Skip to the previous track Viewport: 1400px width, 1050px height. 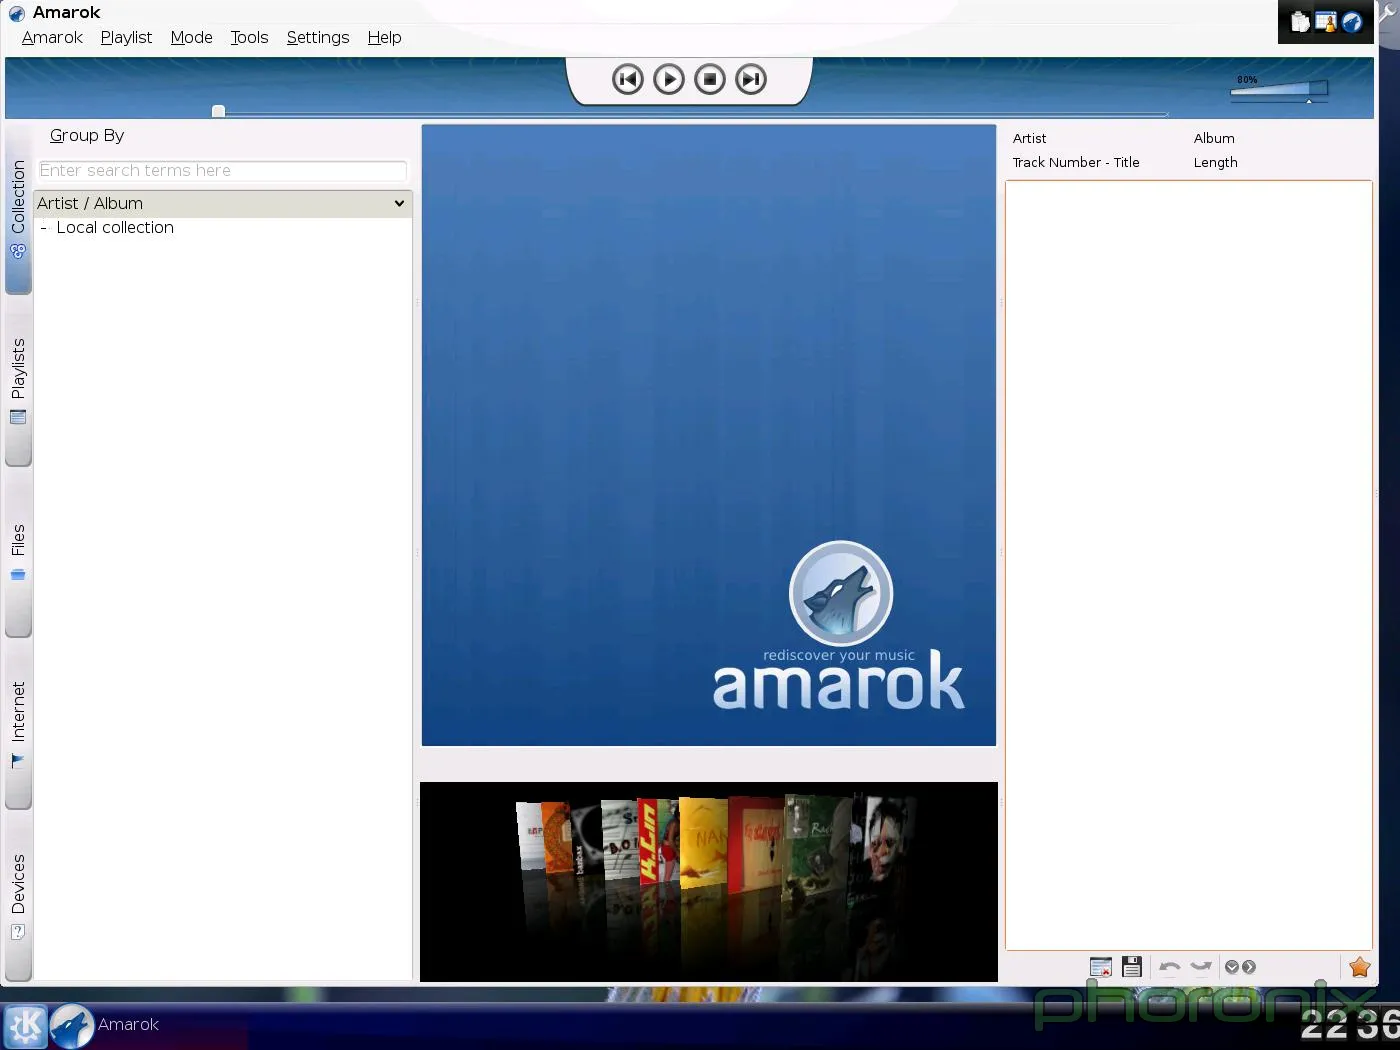point(628,79)
